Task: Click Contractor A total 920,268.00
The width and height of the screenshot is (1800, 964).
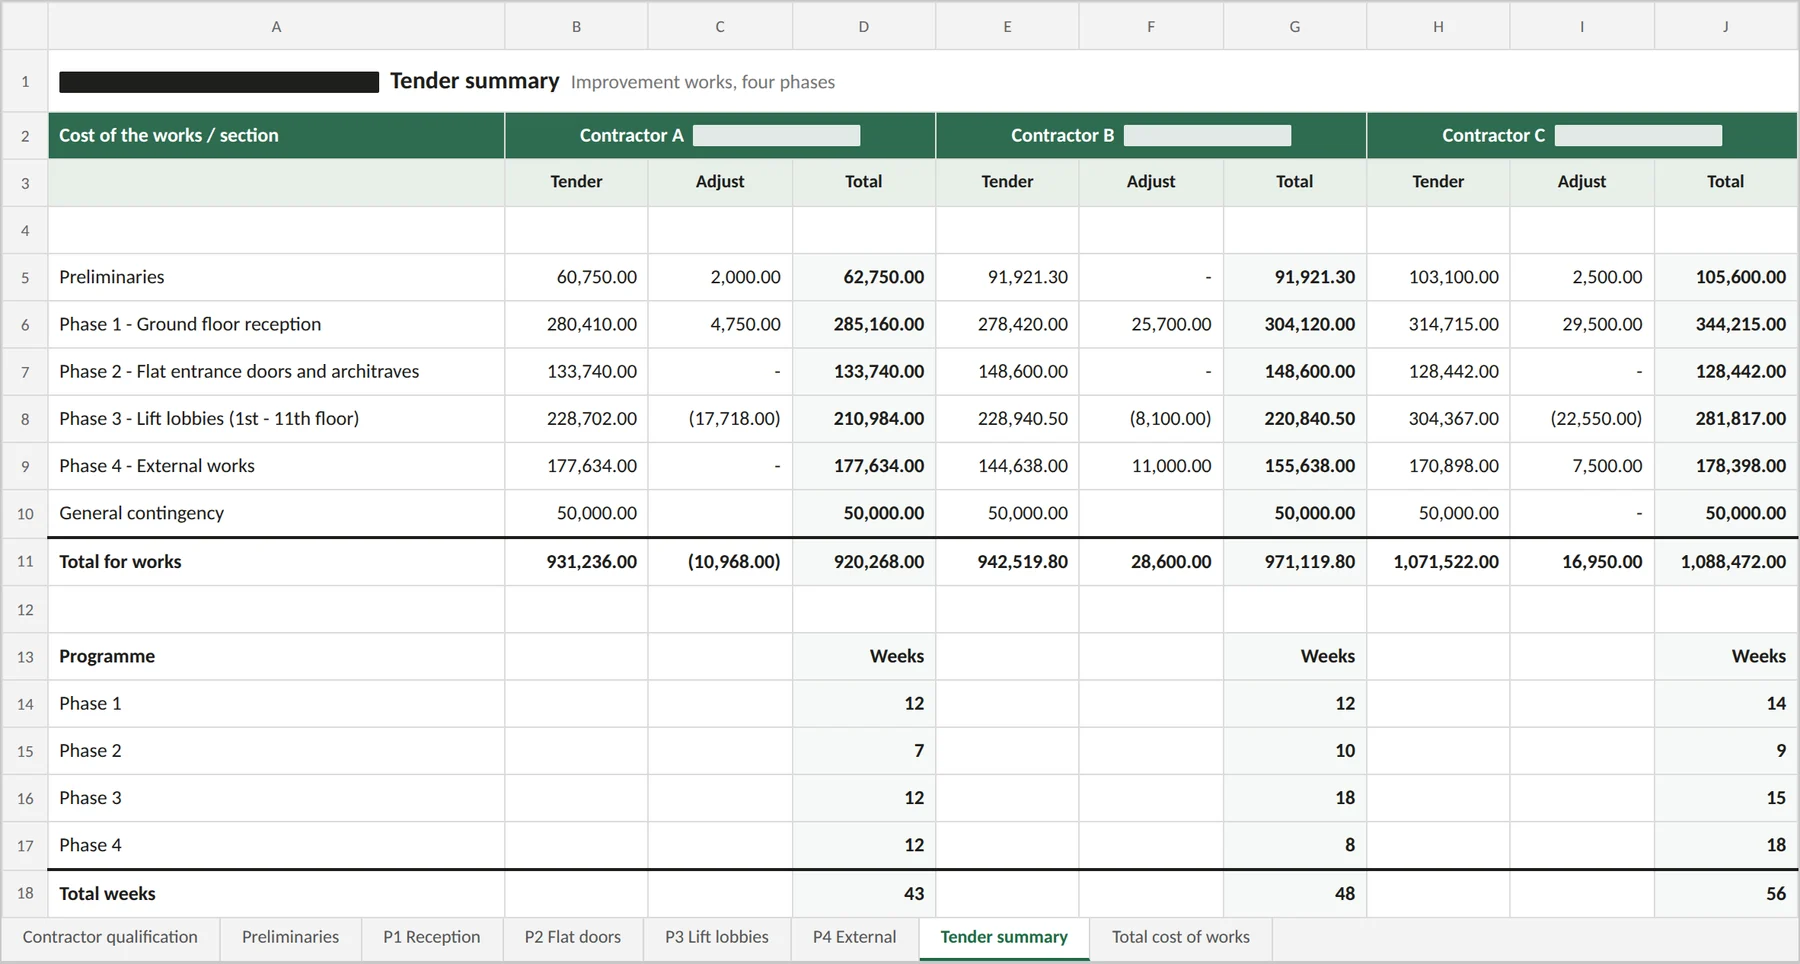Action: [x=864, y=562]
